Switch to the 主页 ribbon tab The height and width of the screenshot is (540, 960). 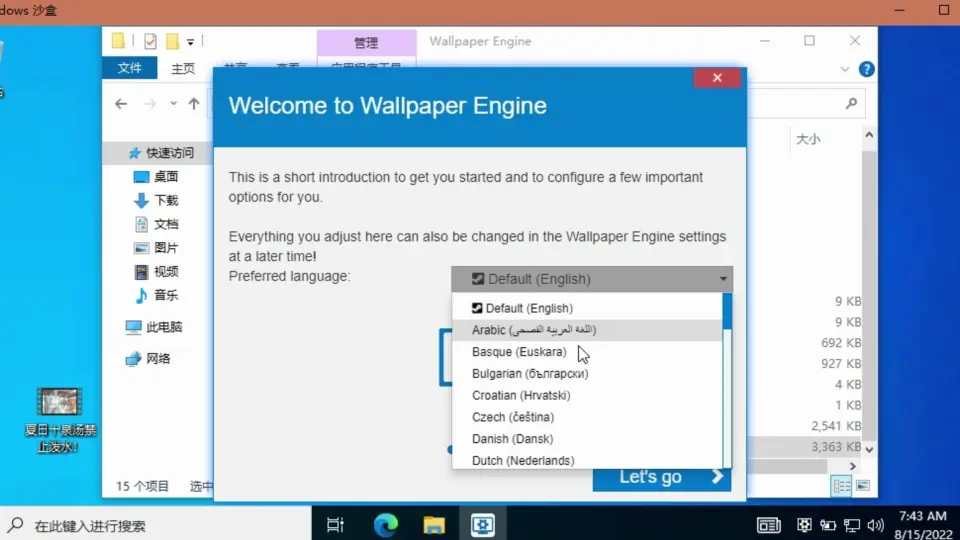click(x=182, y=68)
